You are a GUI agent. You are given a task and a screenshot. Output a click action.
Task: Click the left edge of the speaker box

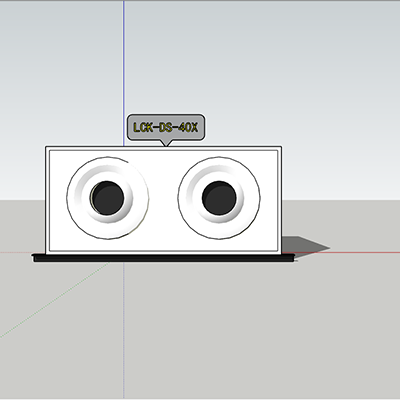click(x=47, y=200)
